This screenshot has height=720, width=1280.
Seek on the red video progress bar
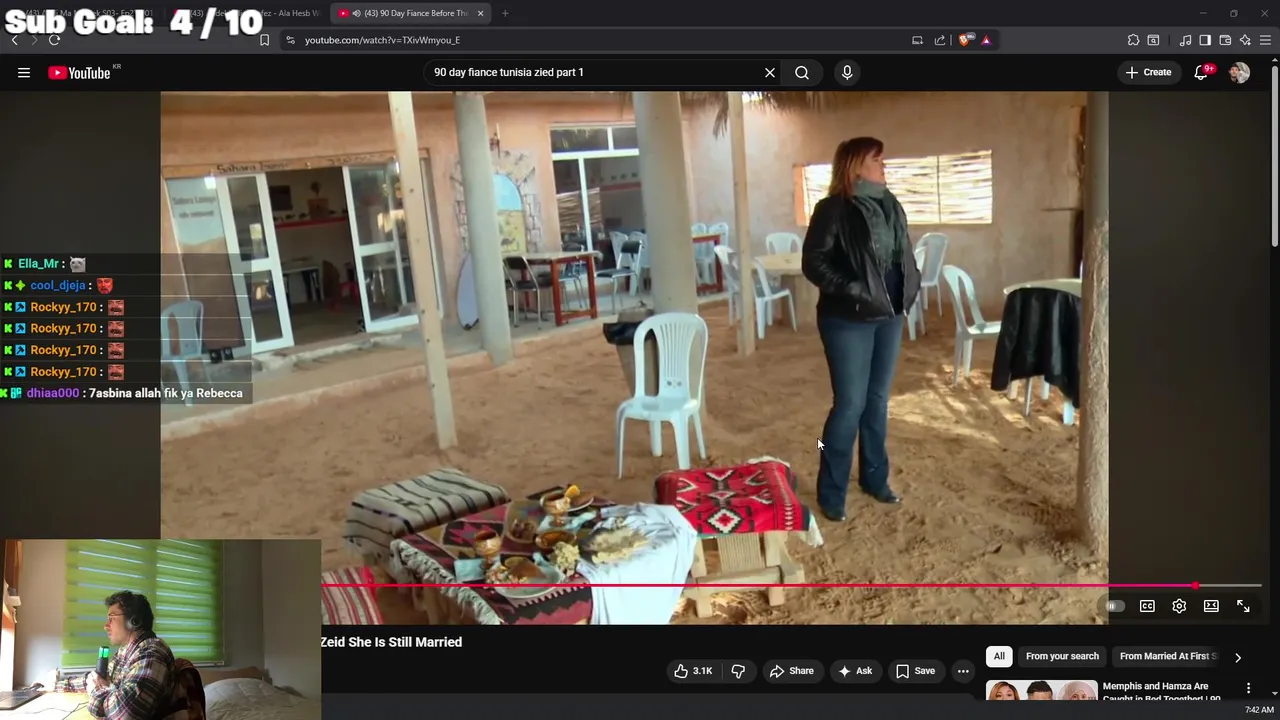point(791,585)
